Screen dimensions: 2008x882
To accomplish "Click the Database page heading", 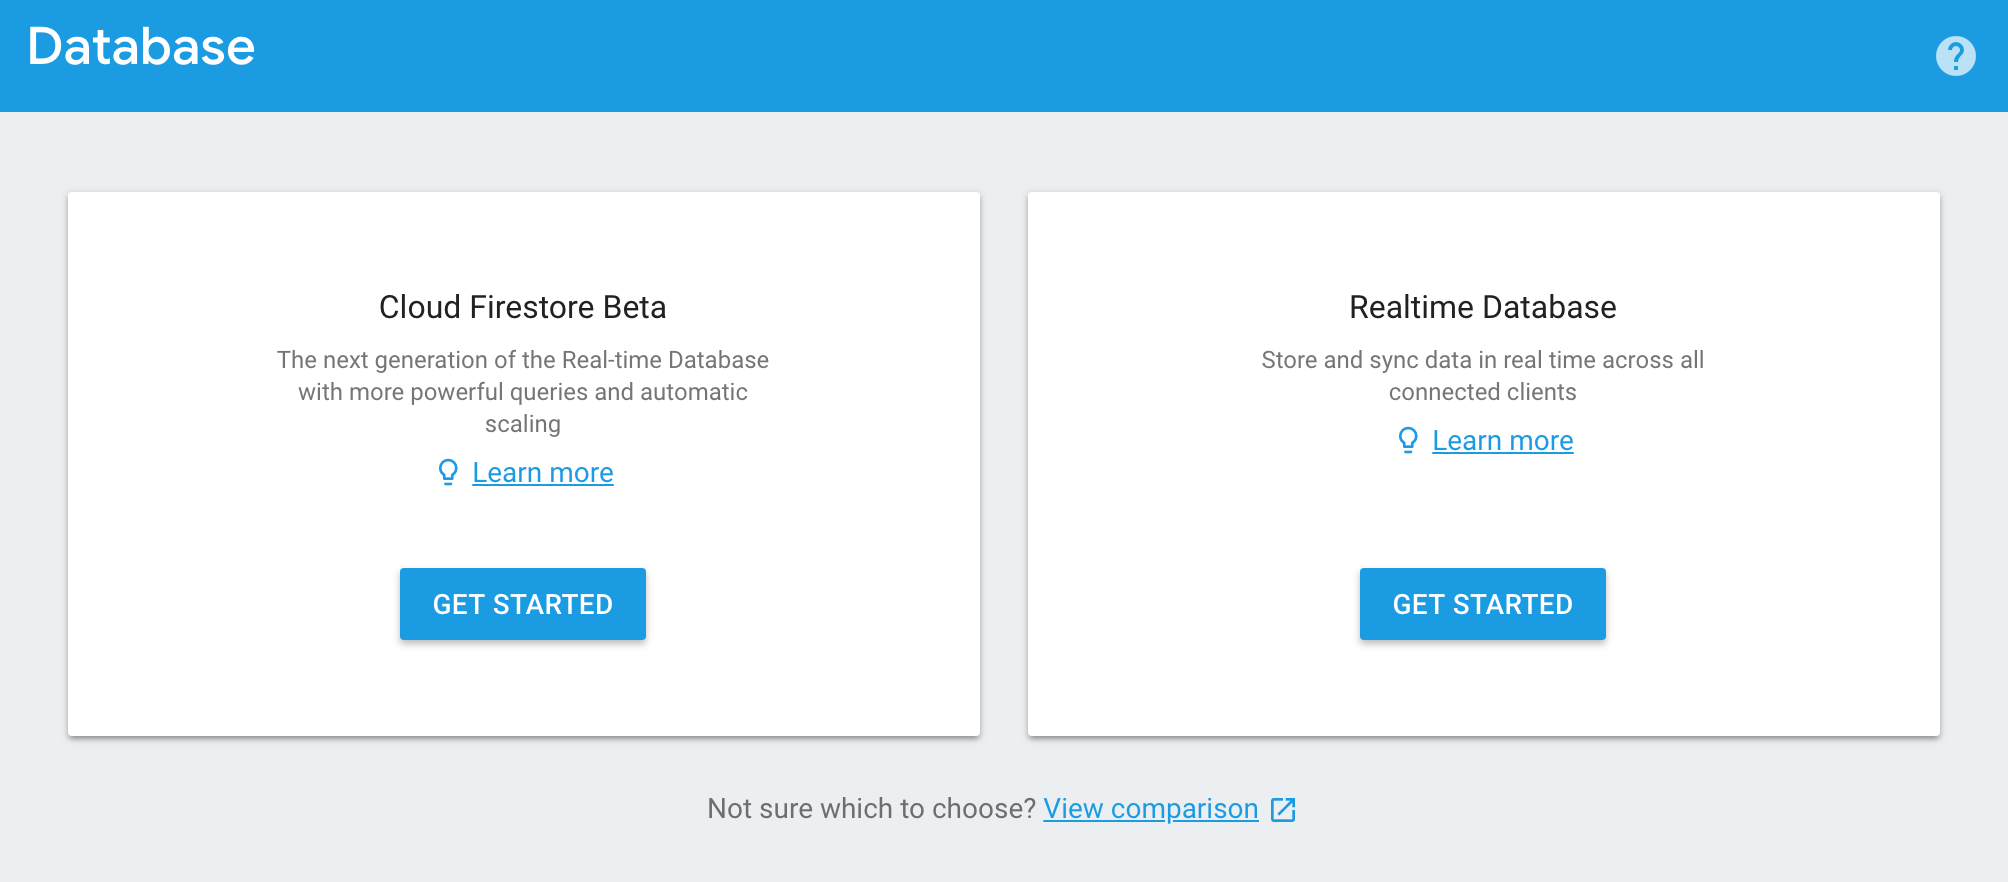I will point(141,47).
